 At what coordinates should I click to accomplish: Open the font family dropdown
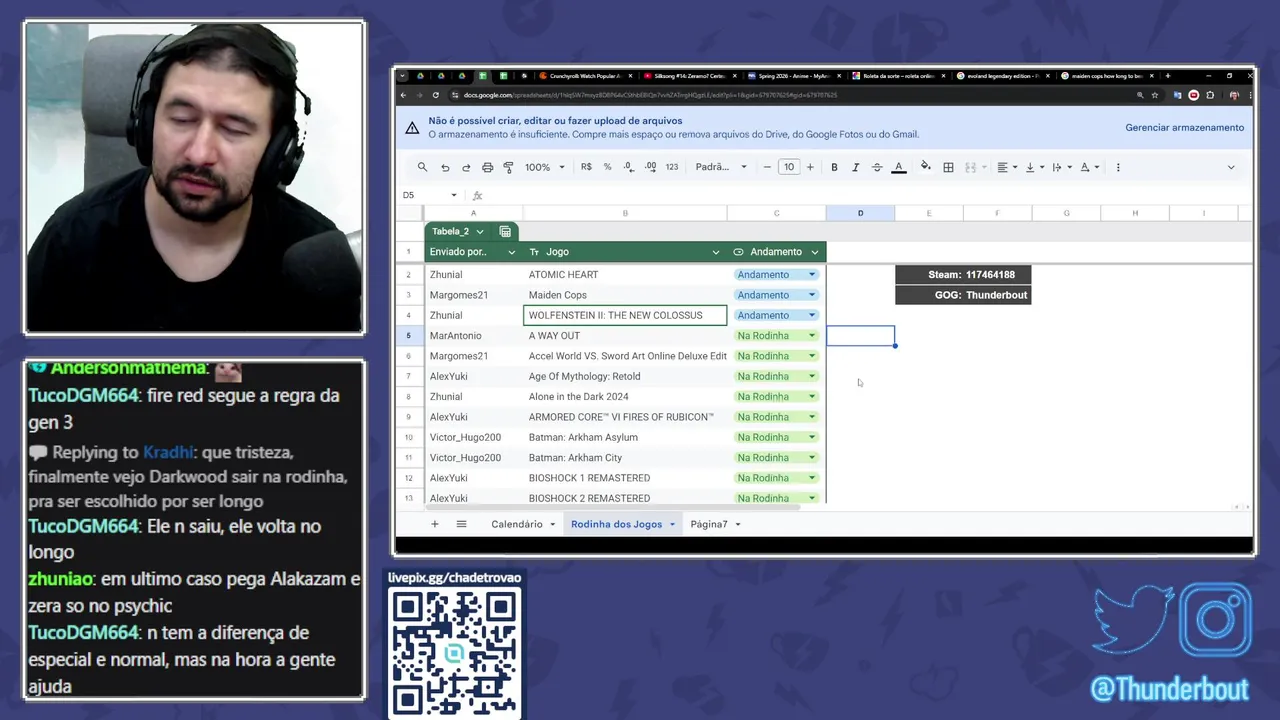(x=721, y=167)
